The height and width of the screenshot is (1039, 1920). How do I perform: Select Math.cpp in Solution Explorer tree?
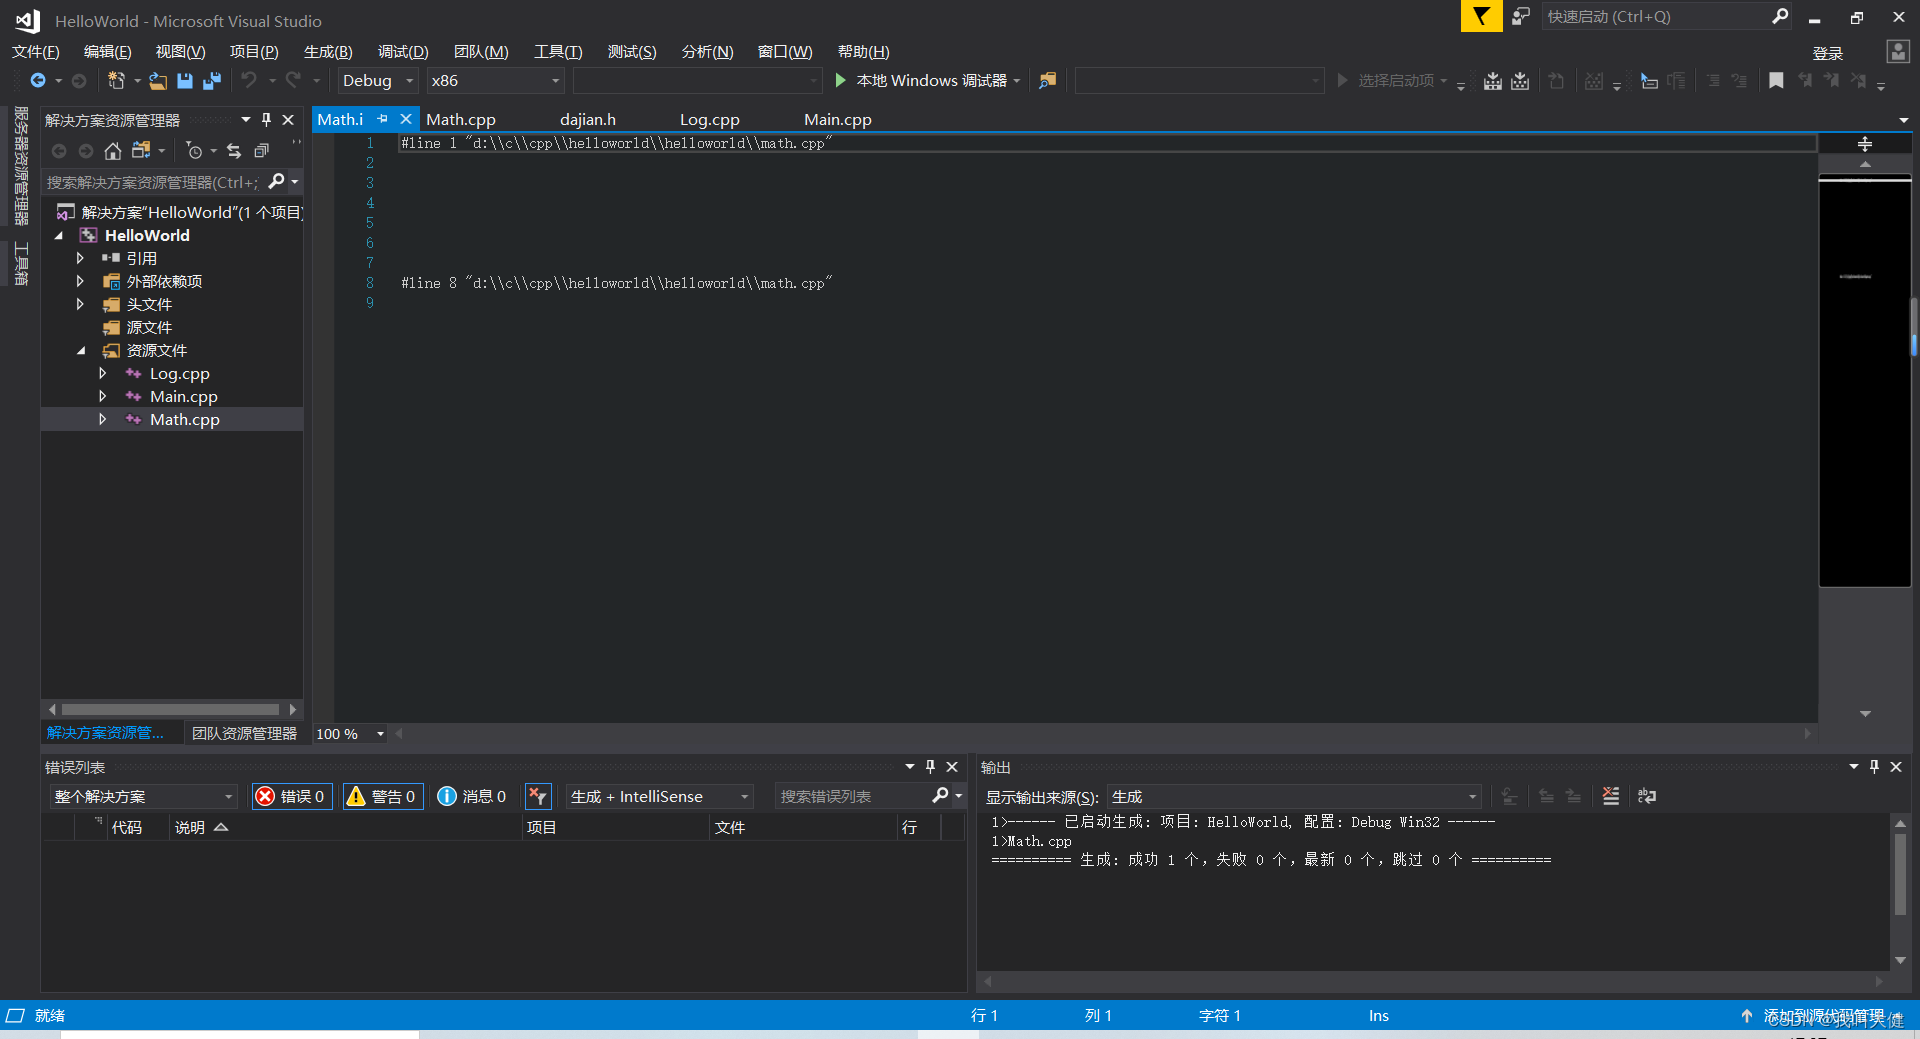pos(185,419)
